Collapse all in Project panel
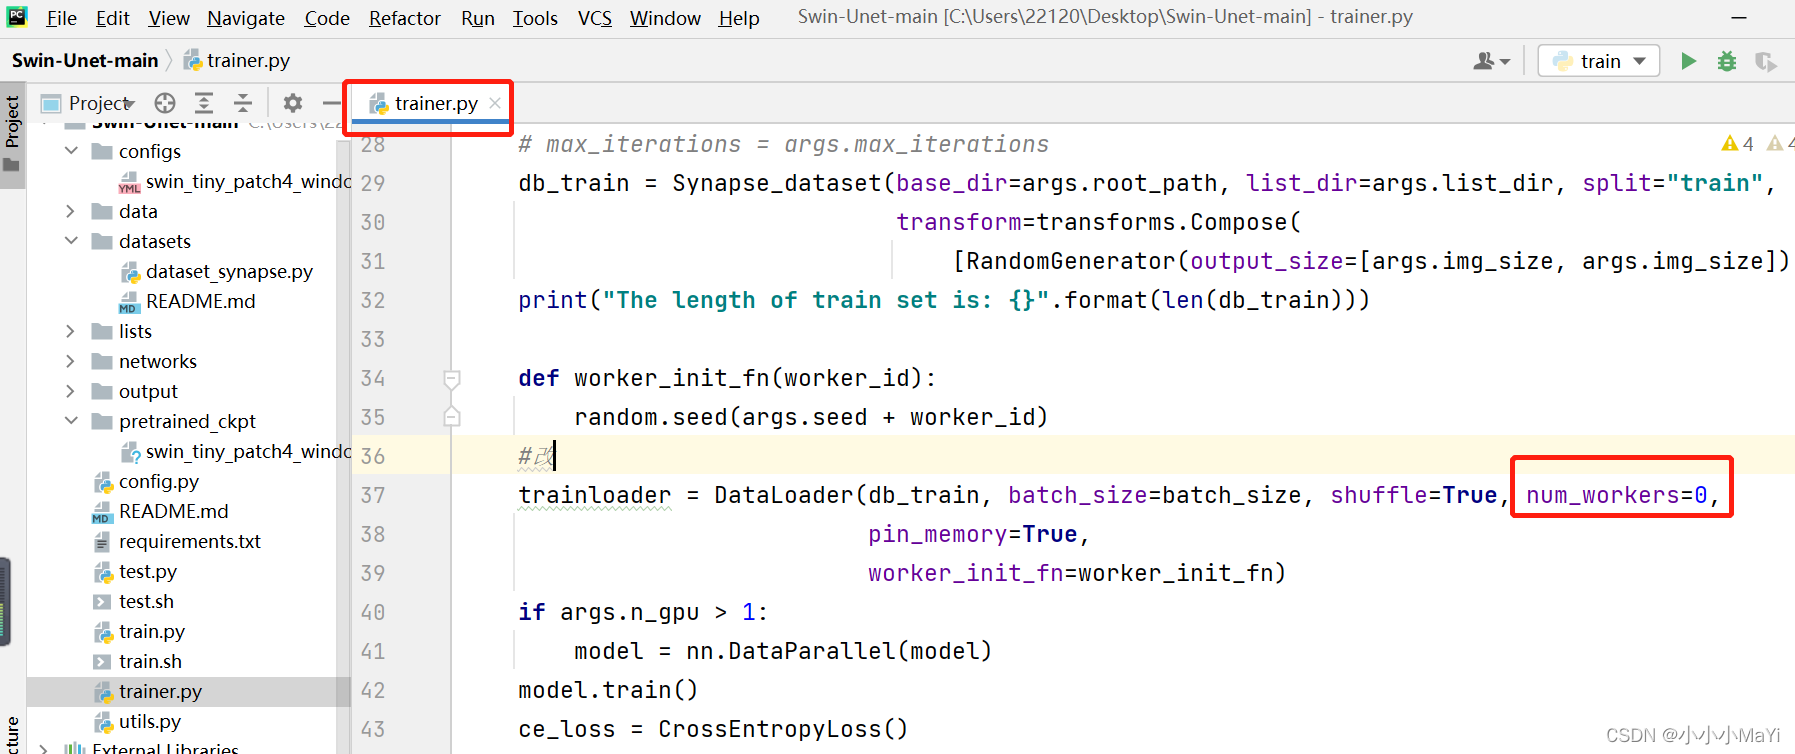The image size is (1795, 754). click(x=243, y=103)
